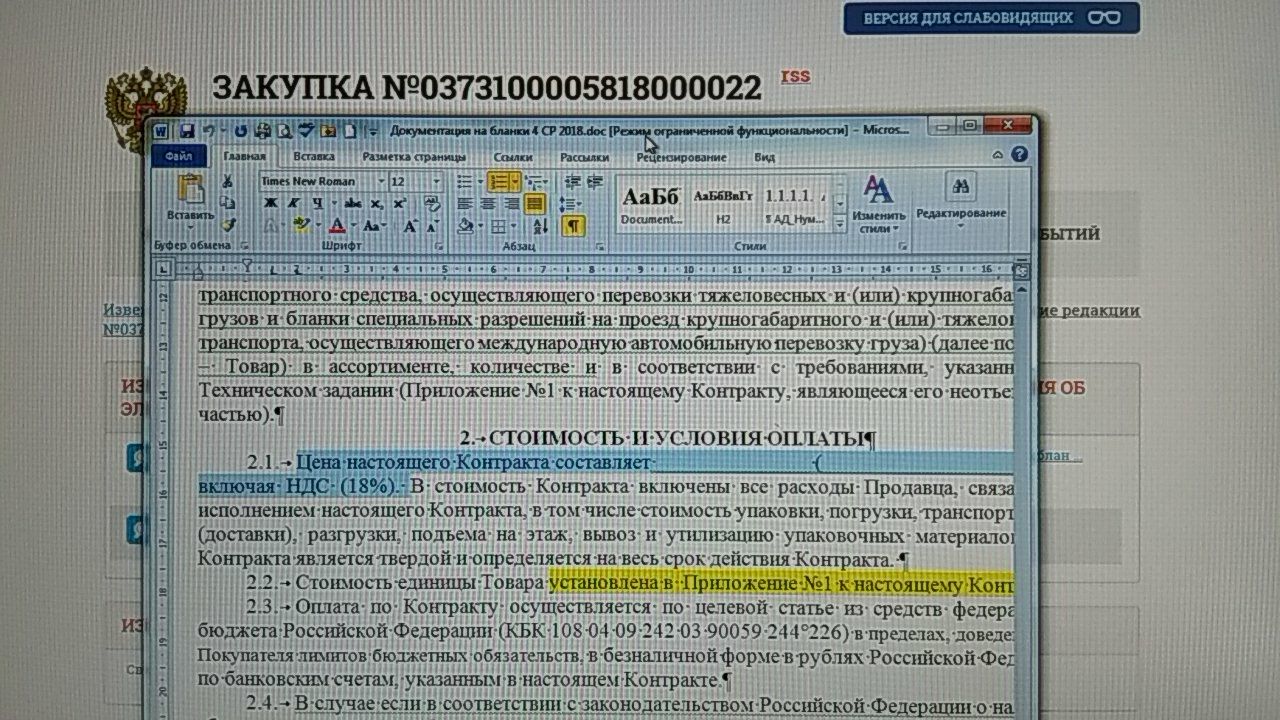Align the paragraph text to the left
This screenshot has height=720, width=1280.
465,204
